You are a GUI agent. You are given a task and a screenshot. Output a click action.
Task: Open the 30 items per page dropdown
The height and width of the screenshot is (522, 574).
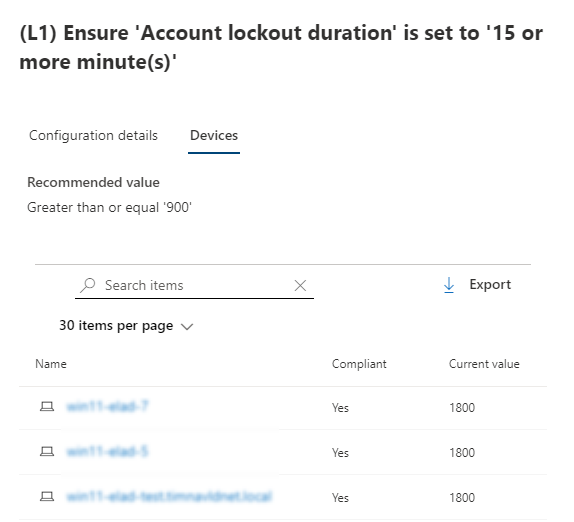click(x=126, y=325)
